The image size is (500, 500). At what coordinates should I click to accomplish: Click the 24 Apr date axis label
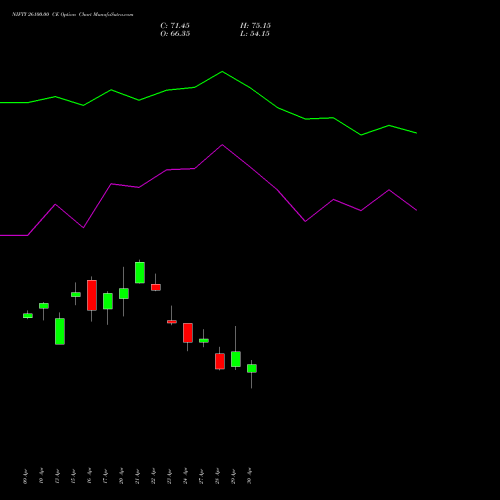point(186,477)
